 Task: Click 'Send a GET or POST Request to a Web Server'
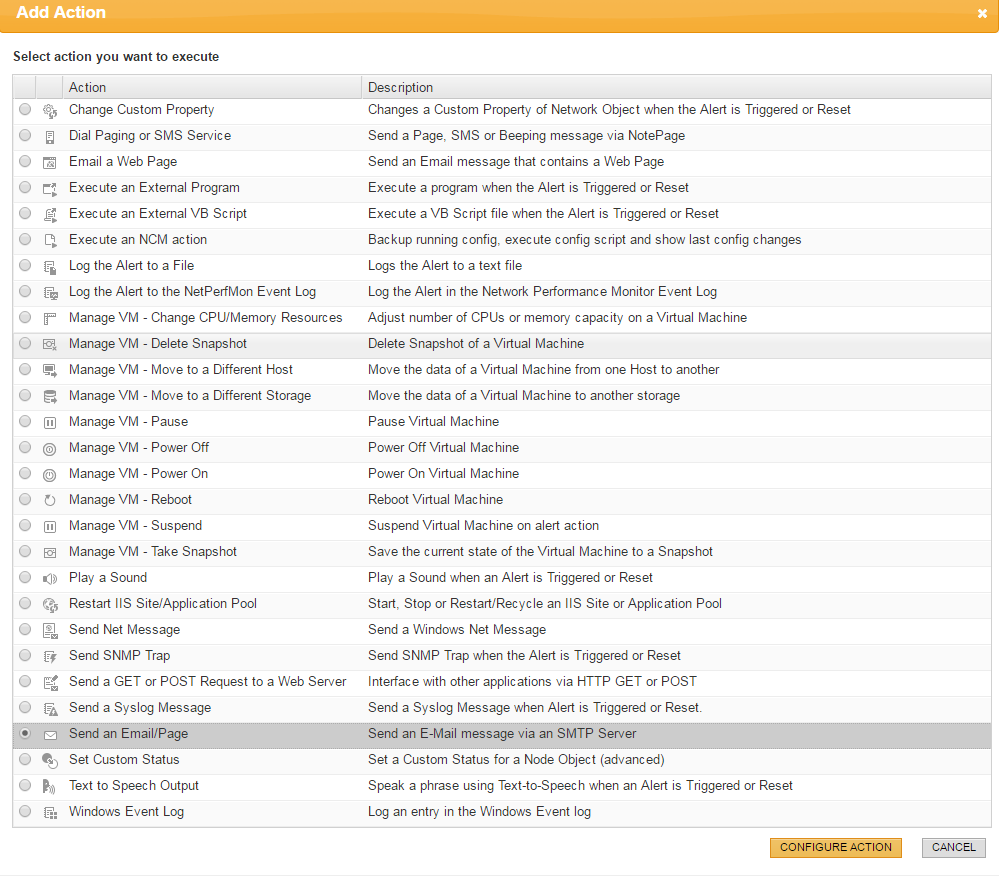208,681
